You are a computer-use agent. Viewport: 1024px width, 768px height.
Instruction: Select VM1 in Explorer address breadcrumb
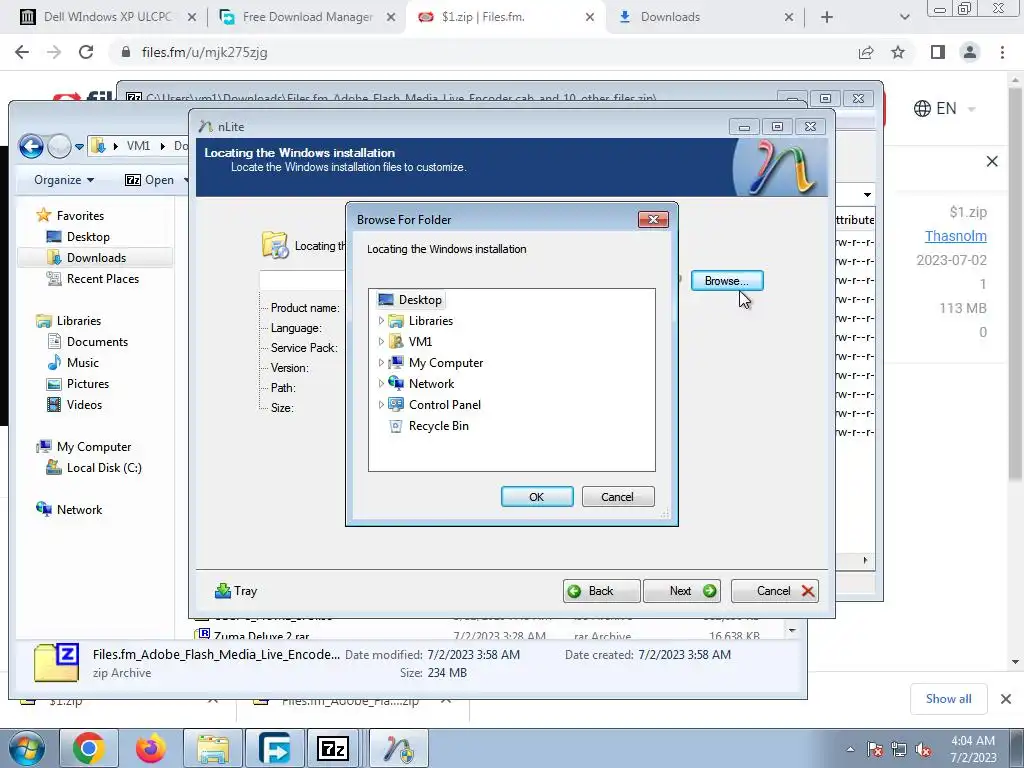coord(138,146)
